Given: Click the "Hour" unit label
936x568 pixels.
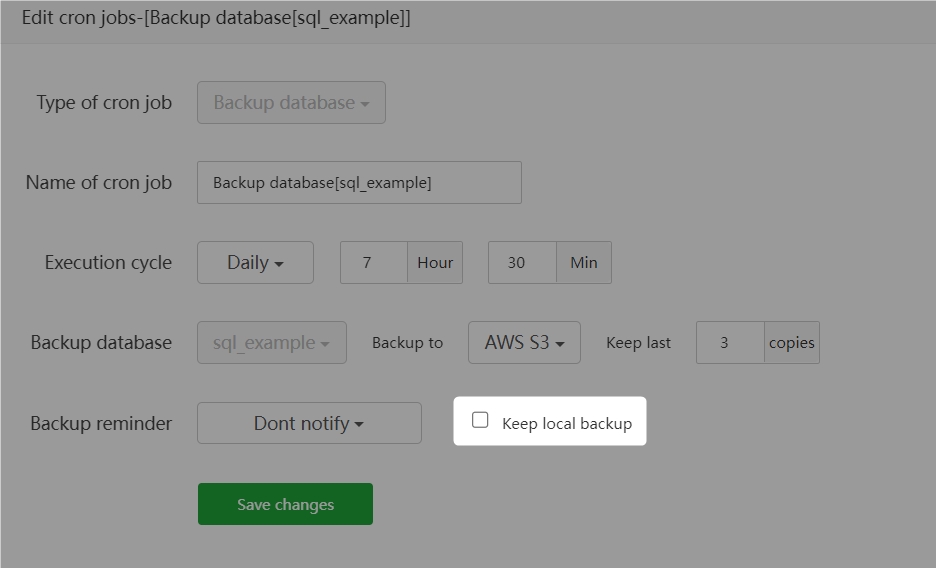Looking at the screenshot, I should tap(435, 263).
